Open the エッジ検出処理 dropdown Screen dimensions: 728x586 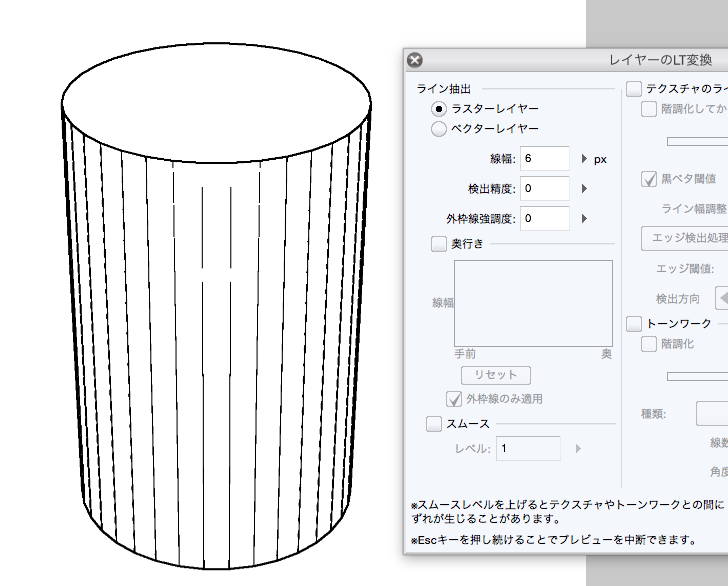coord(685,238)
